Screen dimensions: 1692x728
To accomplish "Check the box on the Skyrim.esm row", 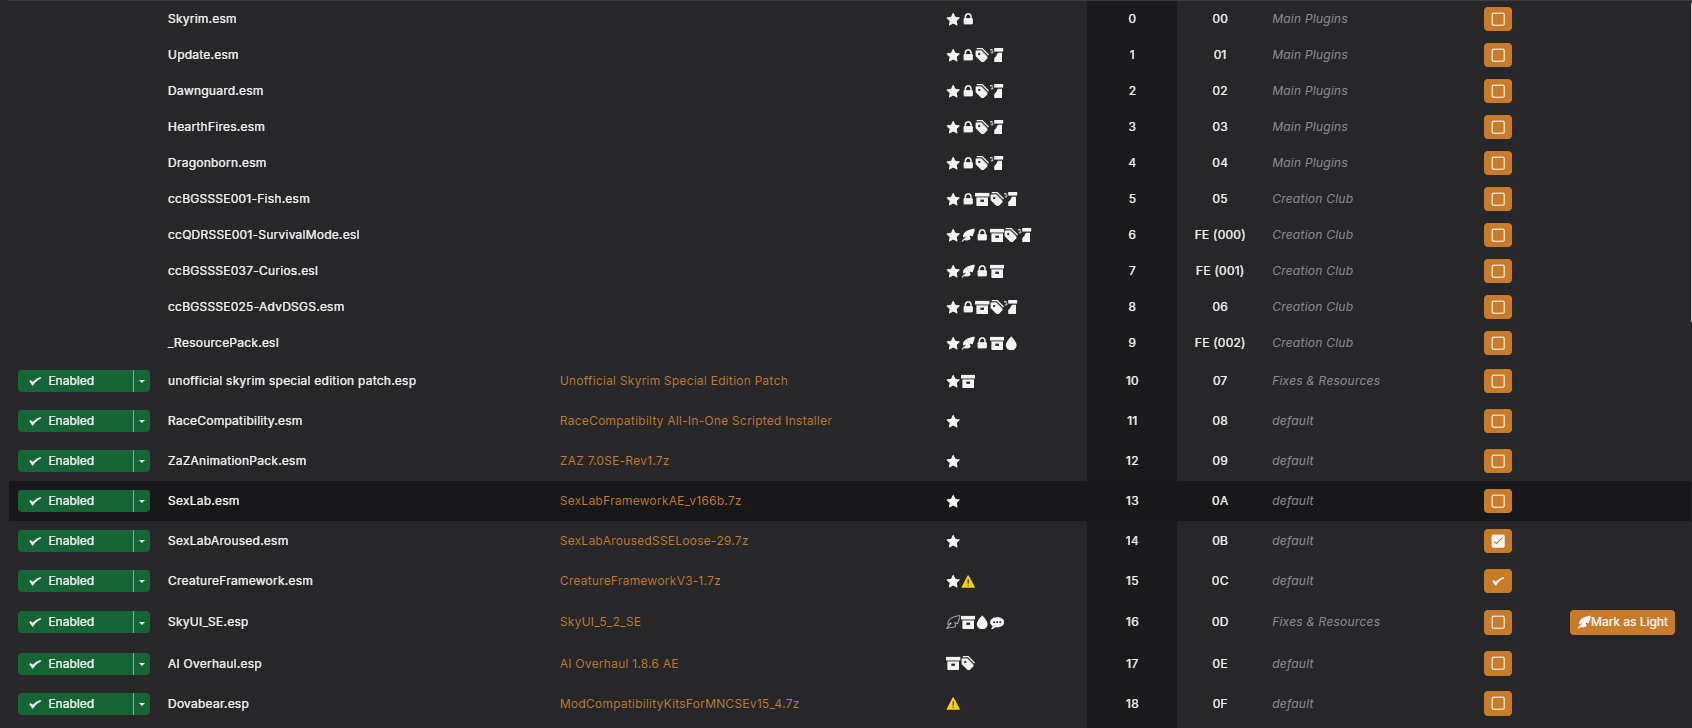I will click(1497, 19).
